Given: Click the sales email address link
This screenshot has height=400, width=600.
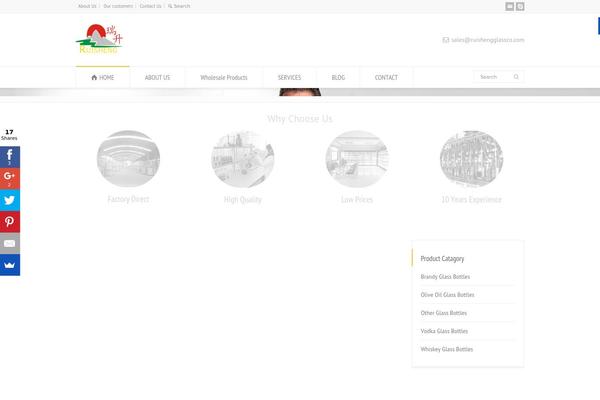Looking at the screenshot, I should click(488, 40).
